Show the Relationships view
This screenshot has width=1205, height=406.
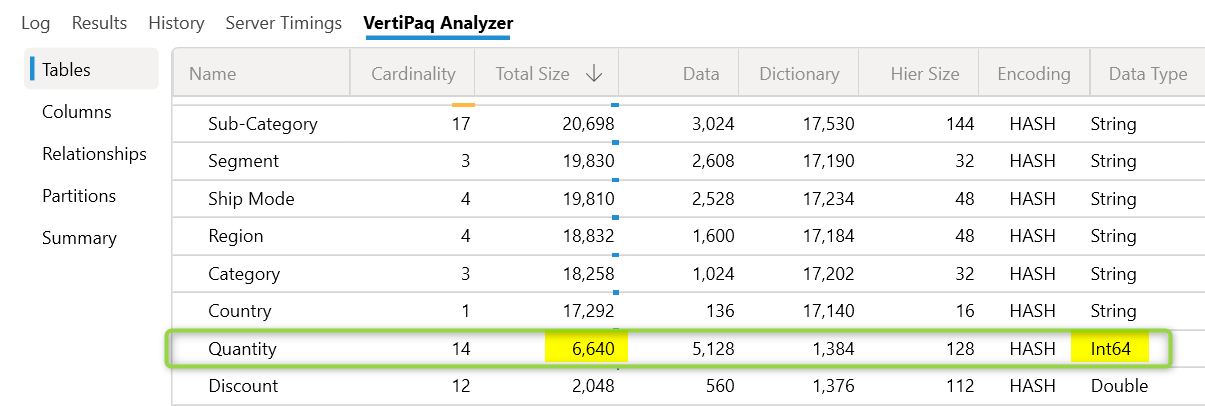point(94,154)
